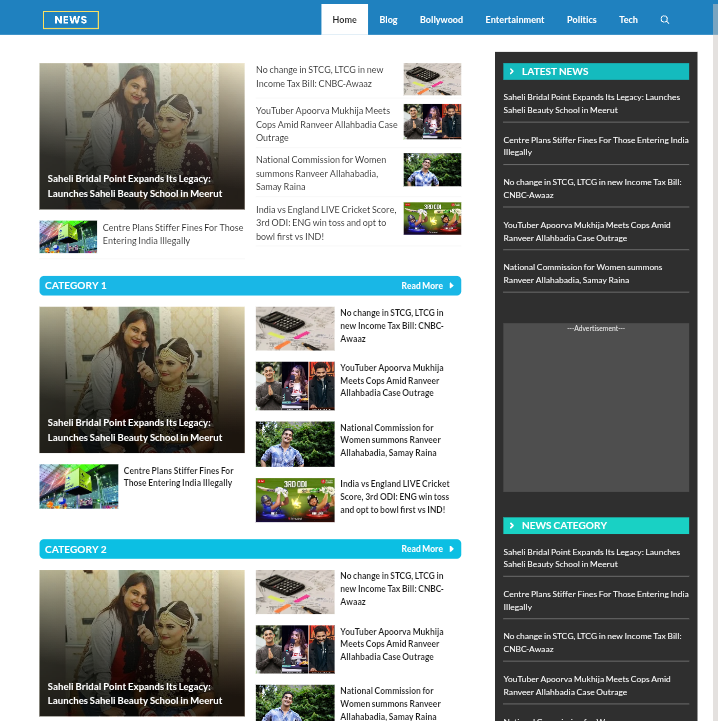Image resolution: width=718 pixels, height=721 pixels.
Task: Click top section National Commission man thumbnail
Action: pos(432,170)
